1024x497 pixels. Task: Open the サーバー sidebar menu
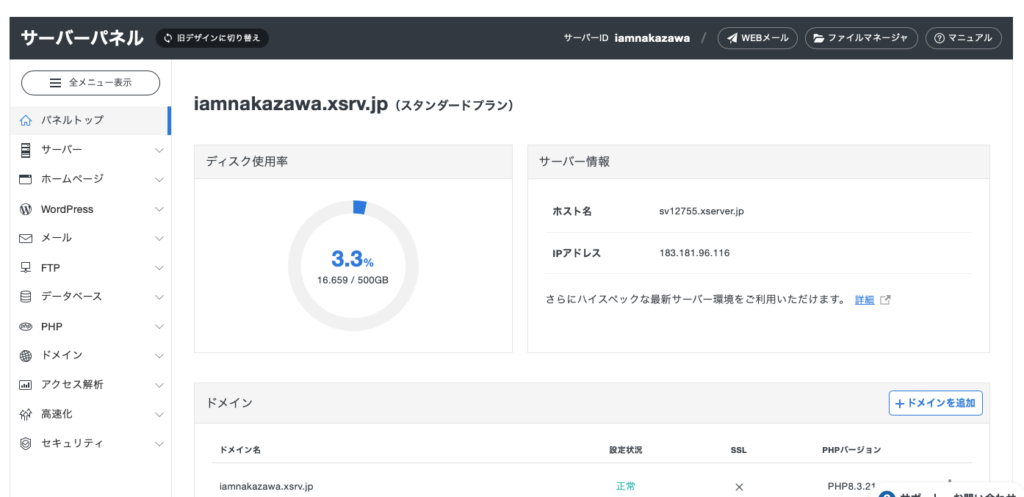[90, 150]
